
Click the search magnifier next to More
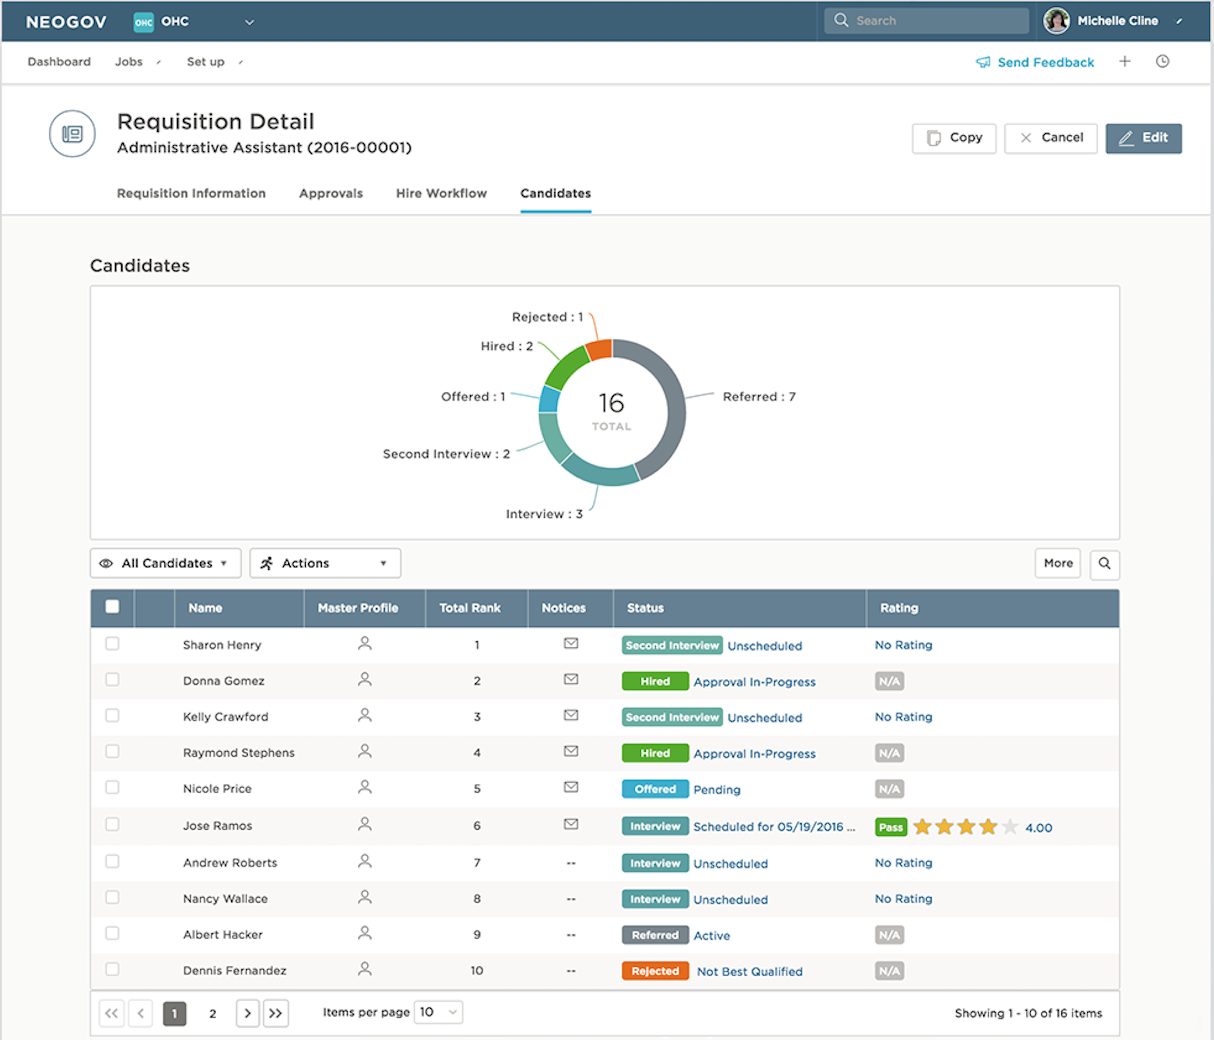point(1104,564)
